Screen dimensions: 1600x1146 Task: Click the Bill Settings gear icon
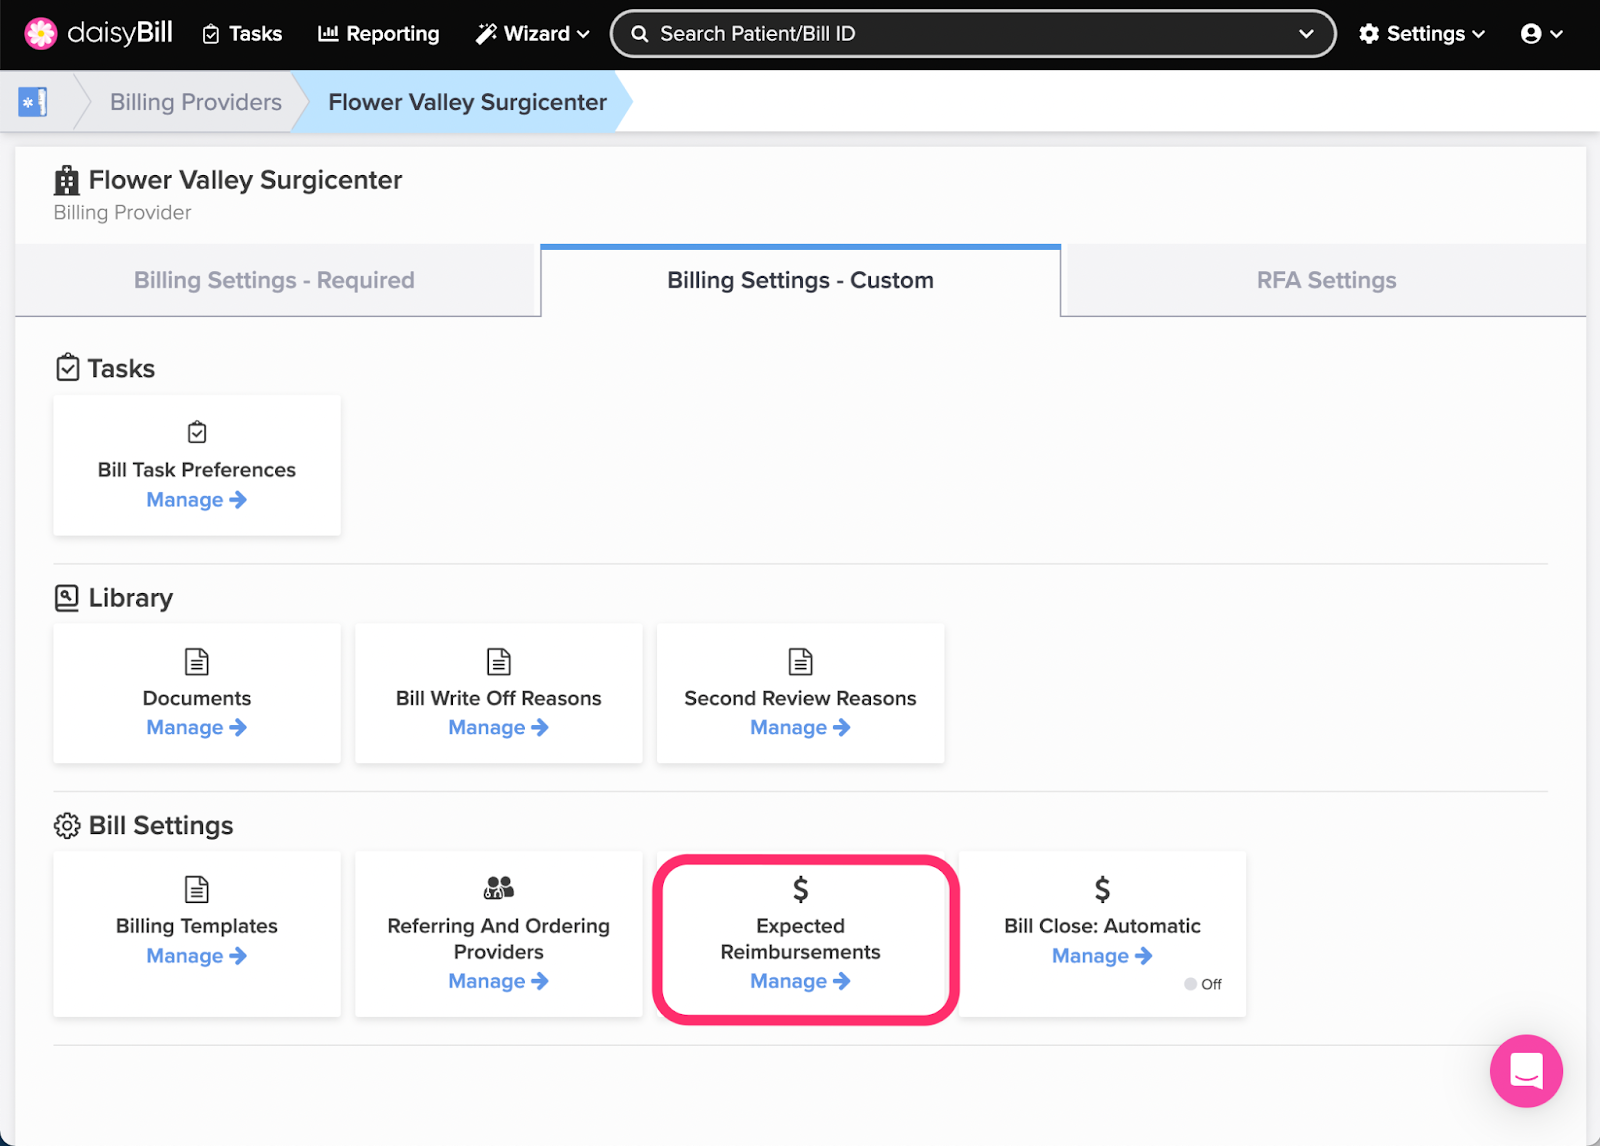pyautogui.click(x=67, y=826)
